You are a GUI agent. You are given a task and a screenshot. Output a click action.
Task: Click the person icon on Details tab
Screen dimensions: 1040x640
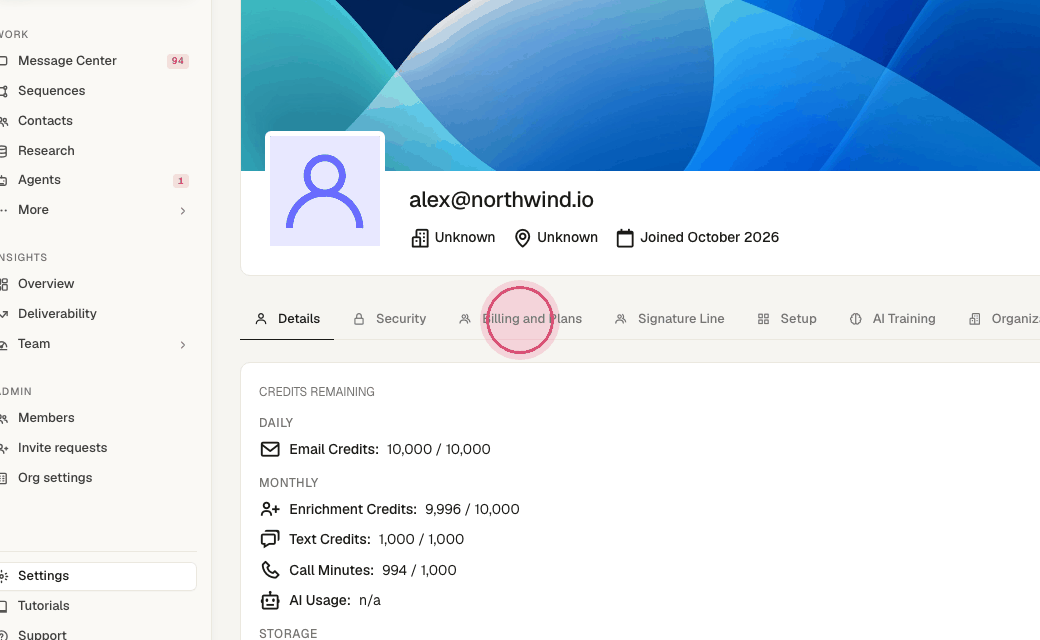(x=261, y=319)
